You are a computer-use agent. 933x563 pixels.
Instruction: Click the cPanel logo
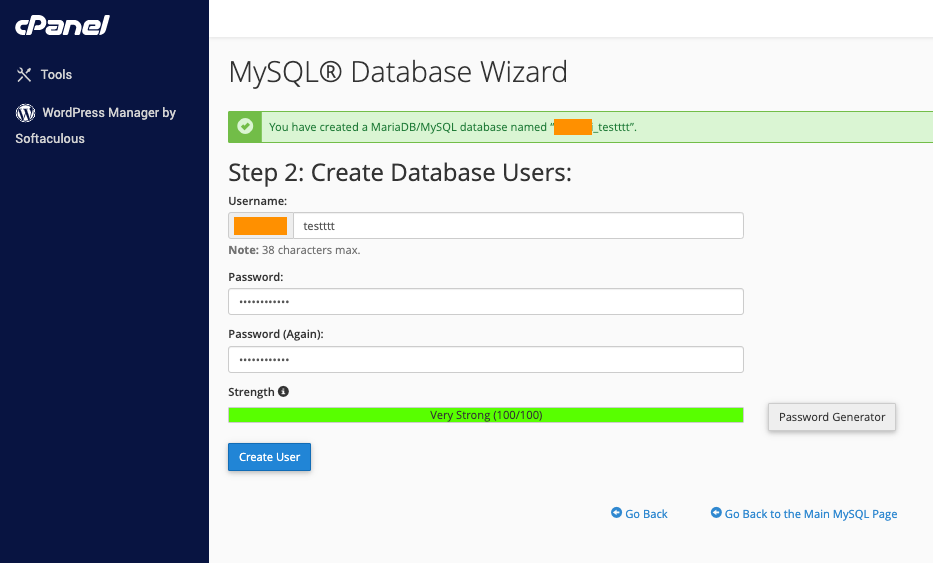[x=62, y=26]
